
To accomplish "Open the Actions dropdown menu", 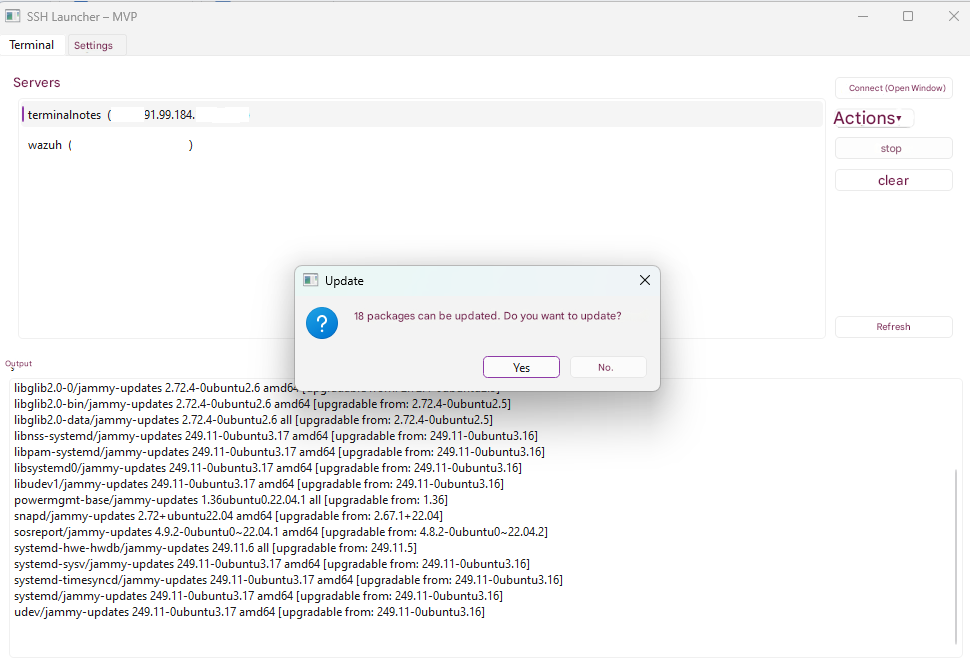I will [x=872, y=118].
